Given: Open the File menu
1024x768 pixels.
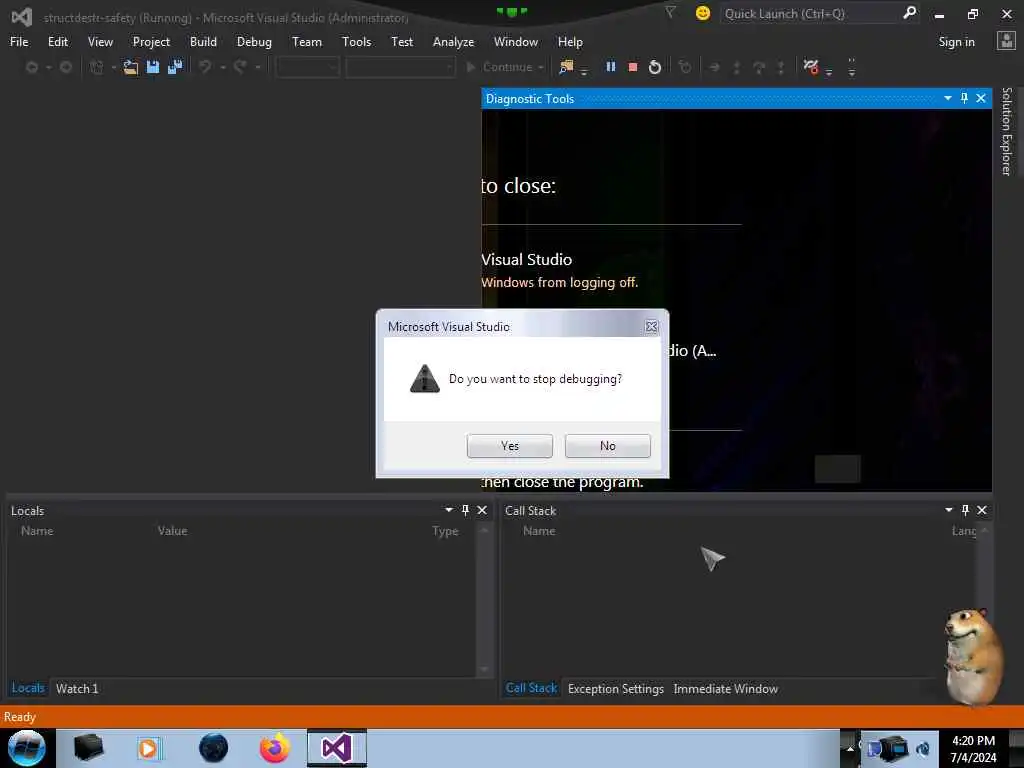Looking at the screenshot, I should click(19, 42).
